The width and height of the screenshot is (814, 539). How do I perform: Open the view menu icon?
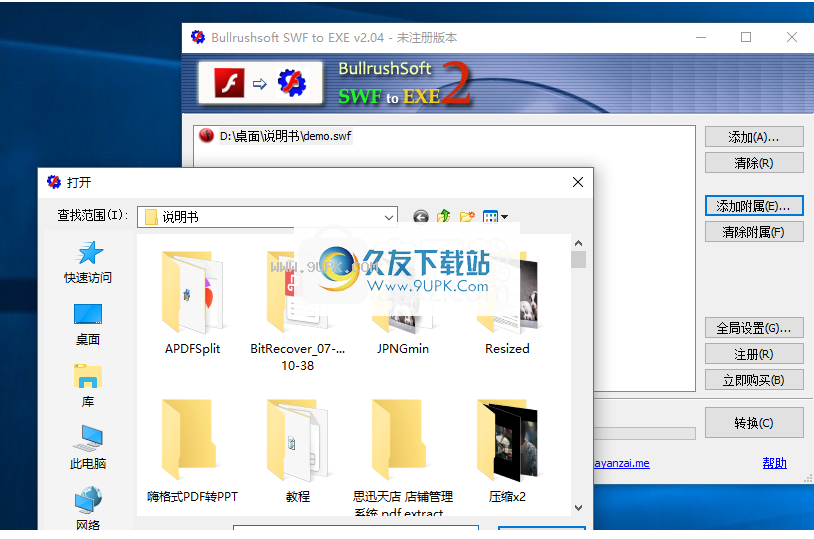(x=495, y=217)
